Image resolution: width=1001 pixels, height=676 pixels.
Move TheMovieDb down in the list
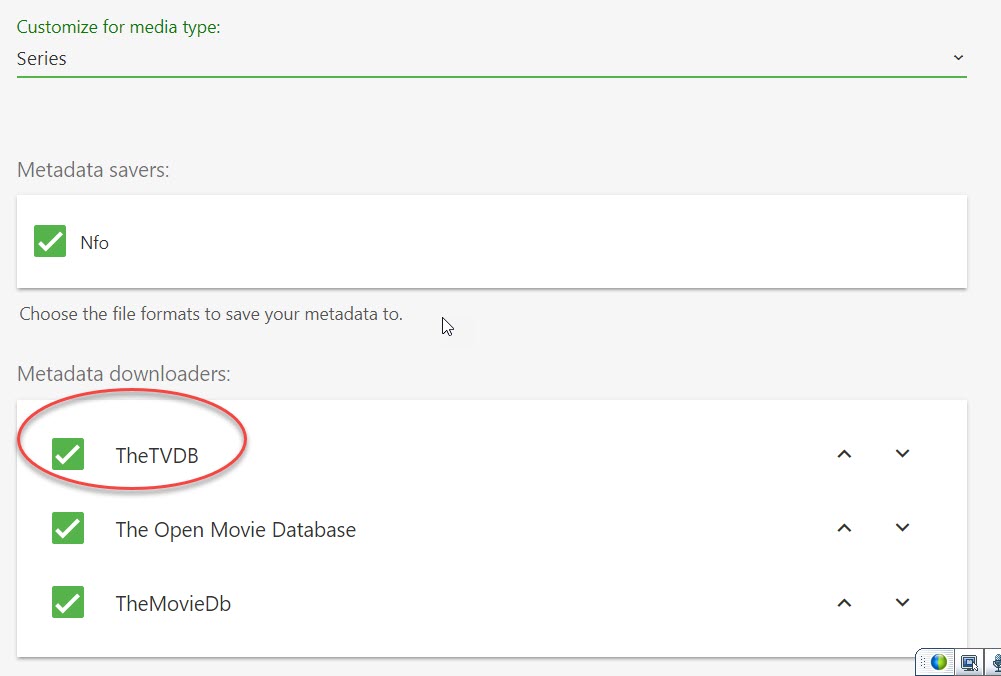coord(902,602)
